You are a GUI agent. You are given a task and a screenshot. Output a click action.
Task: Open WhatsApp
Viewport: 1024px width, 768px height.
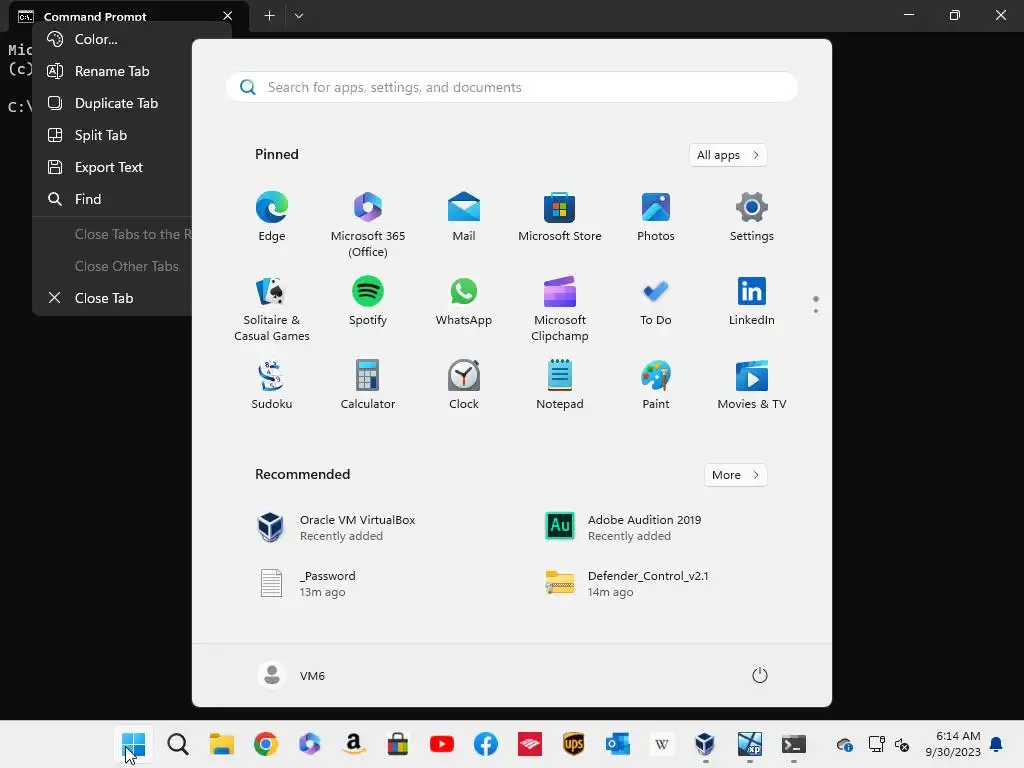tap(464, 301)
